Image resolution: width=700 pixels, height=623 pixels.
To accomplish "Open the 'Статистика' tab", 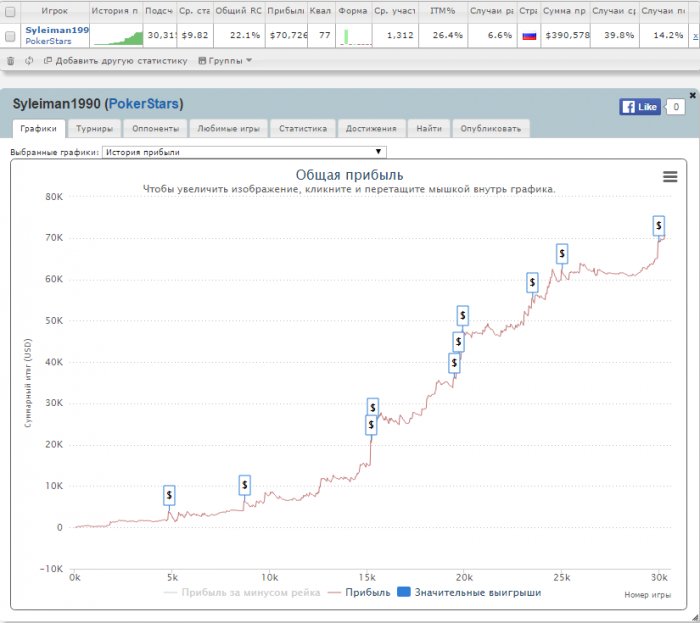I will pos(302,129).
